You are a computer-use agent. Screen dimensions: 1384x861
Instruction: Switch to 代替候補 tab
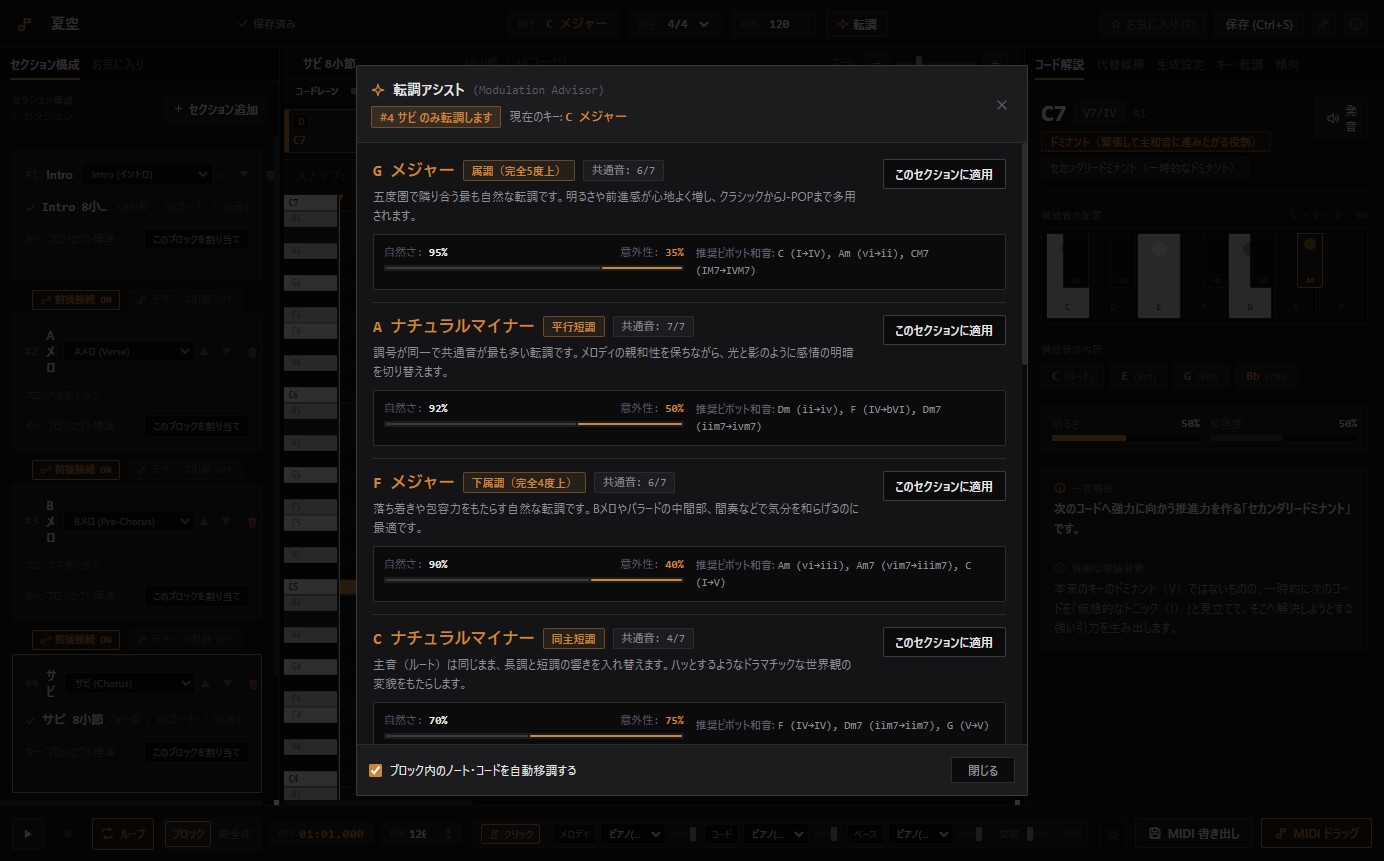(x=1120, y=64)
